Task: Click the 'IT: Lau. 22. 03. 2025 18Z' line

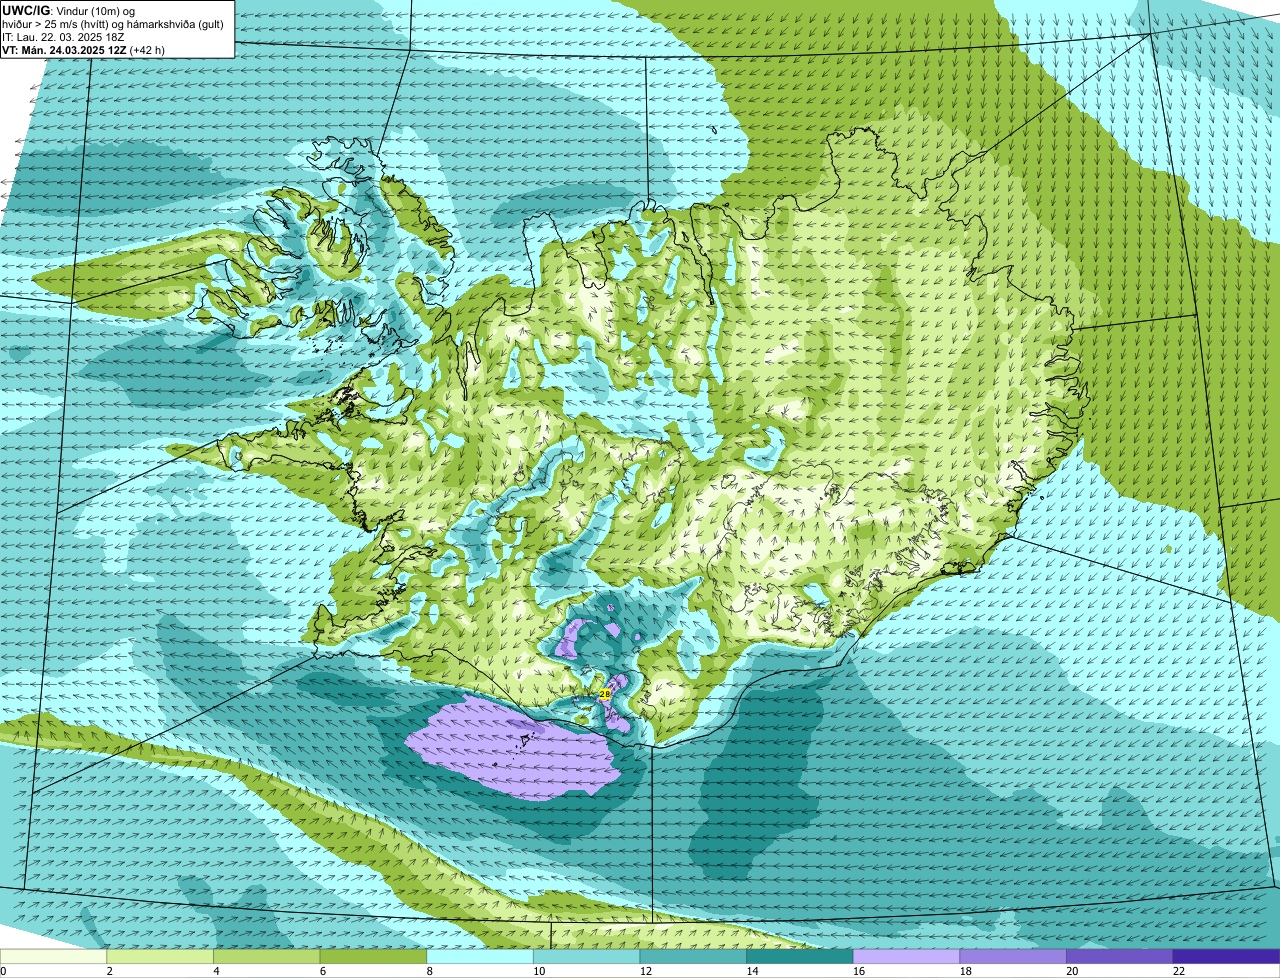Action: click(63, 36)
